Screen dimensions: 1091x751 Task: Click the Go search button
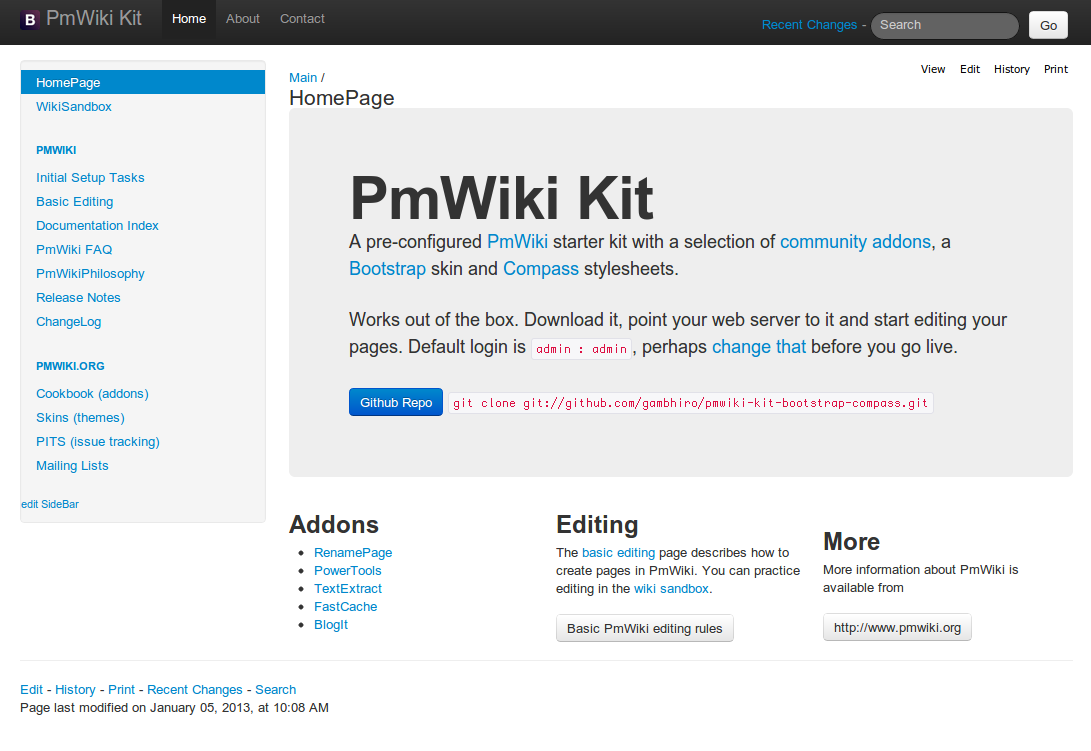click(1048, 25)
